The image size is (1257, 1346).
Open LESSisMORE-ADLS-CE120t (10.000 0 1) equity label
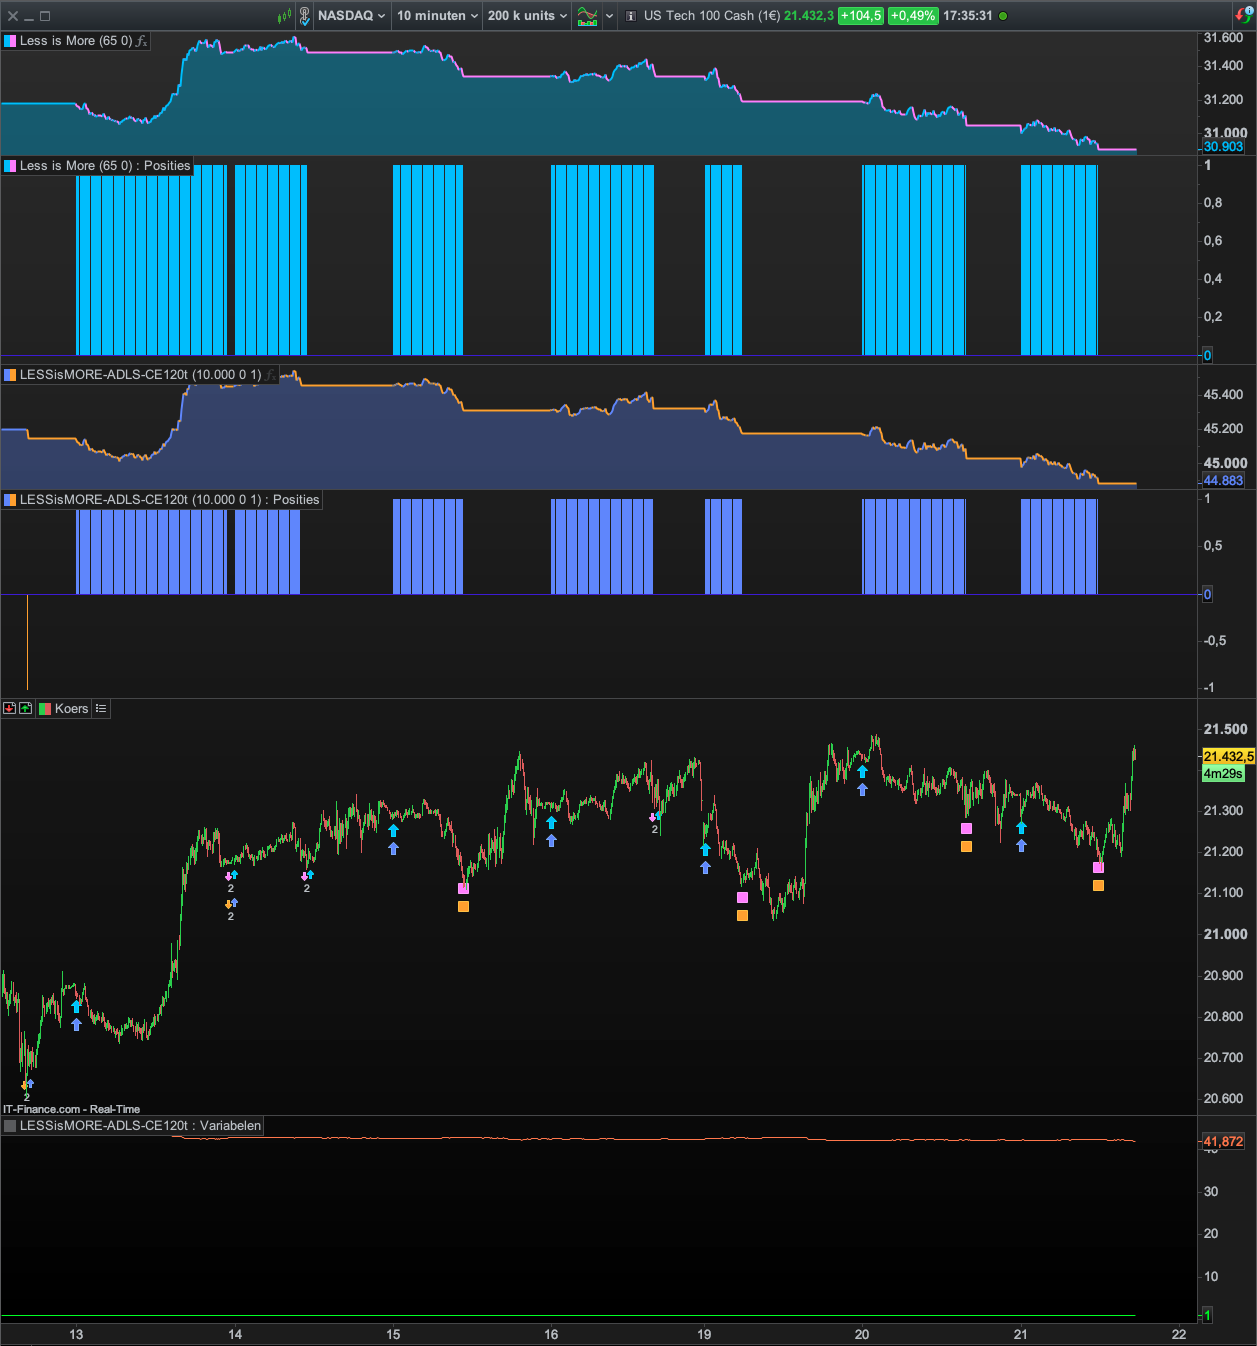tap(141, 375)
